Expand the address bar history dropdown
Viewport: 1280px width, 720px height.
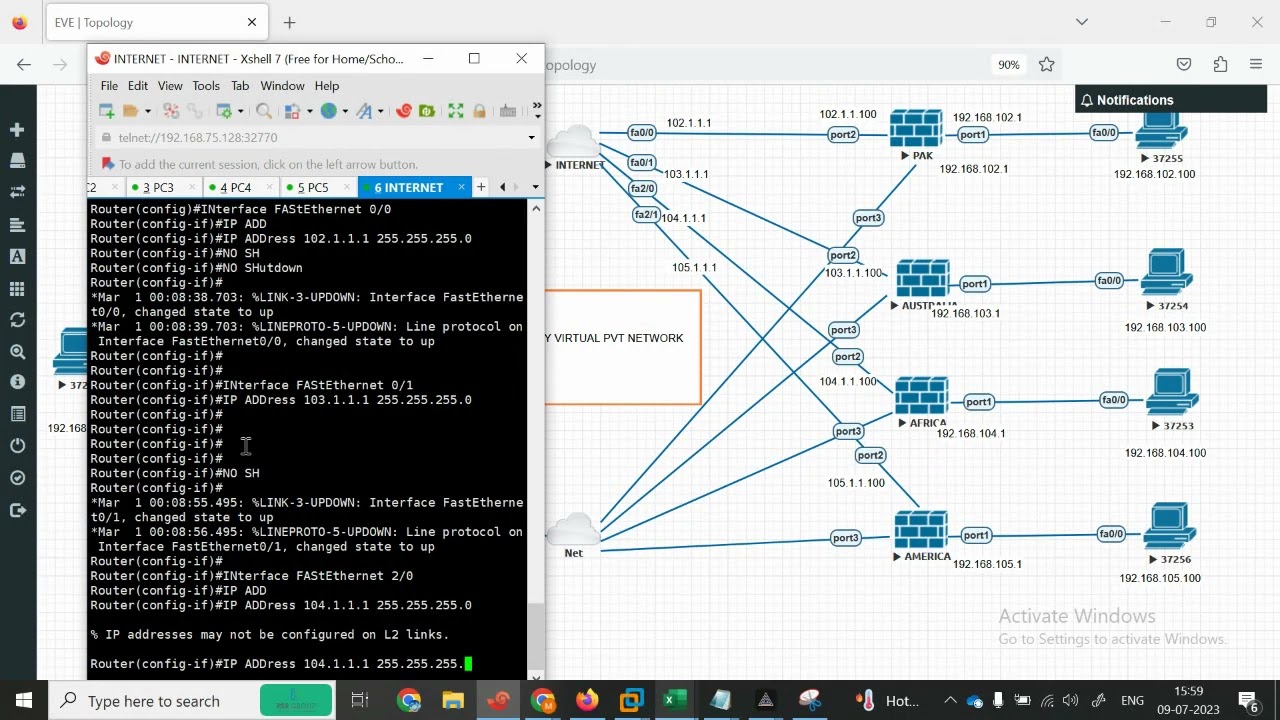click(531, 138)
